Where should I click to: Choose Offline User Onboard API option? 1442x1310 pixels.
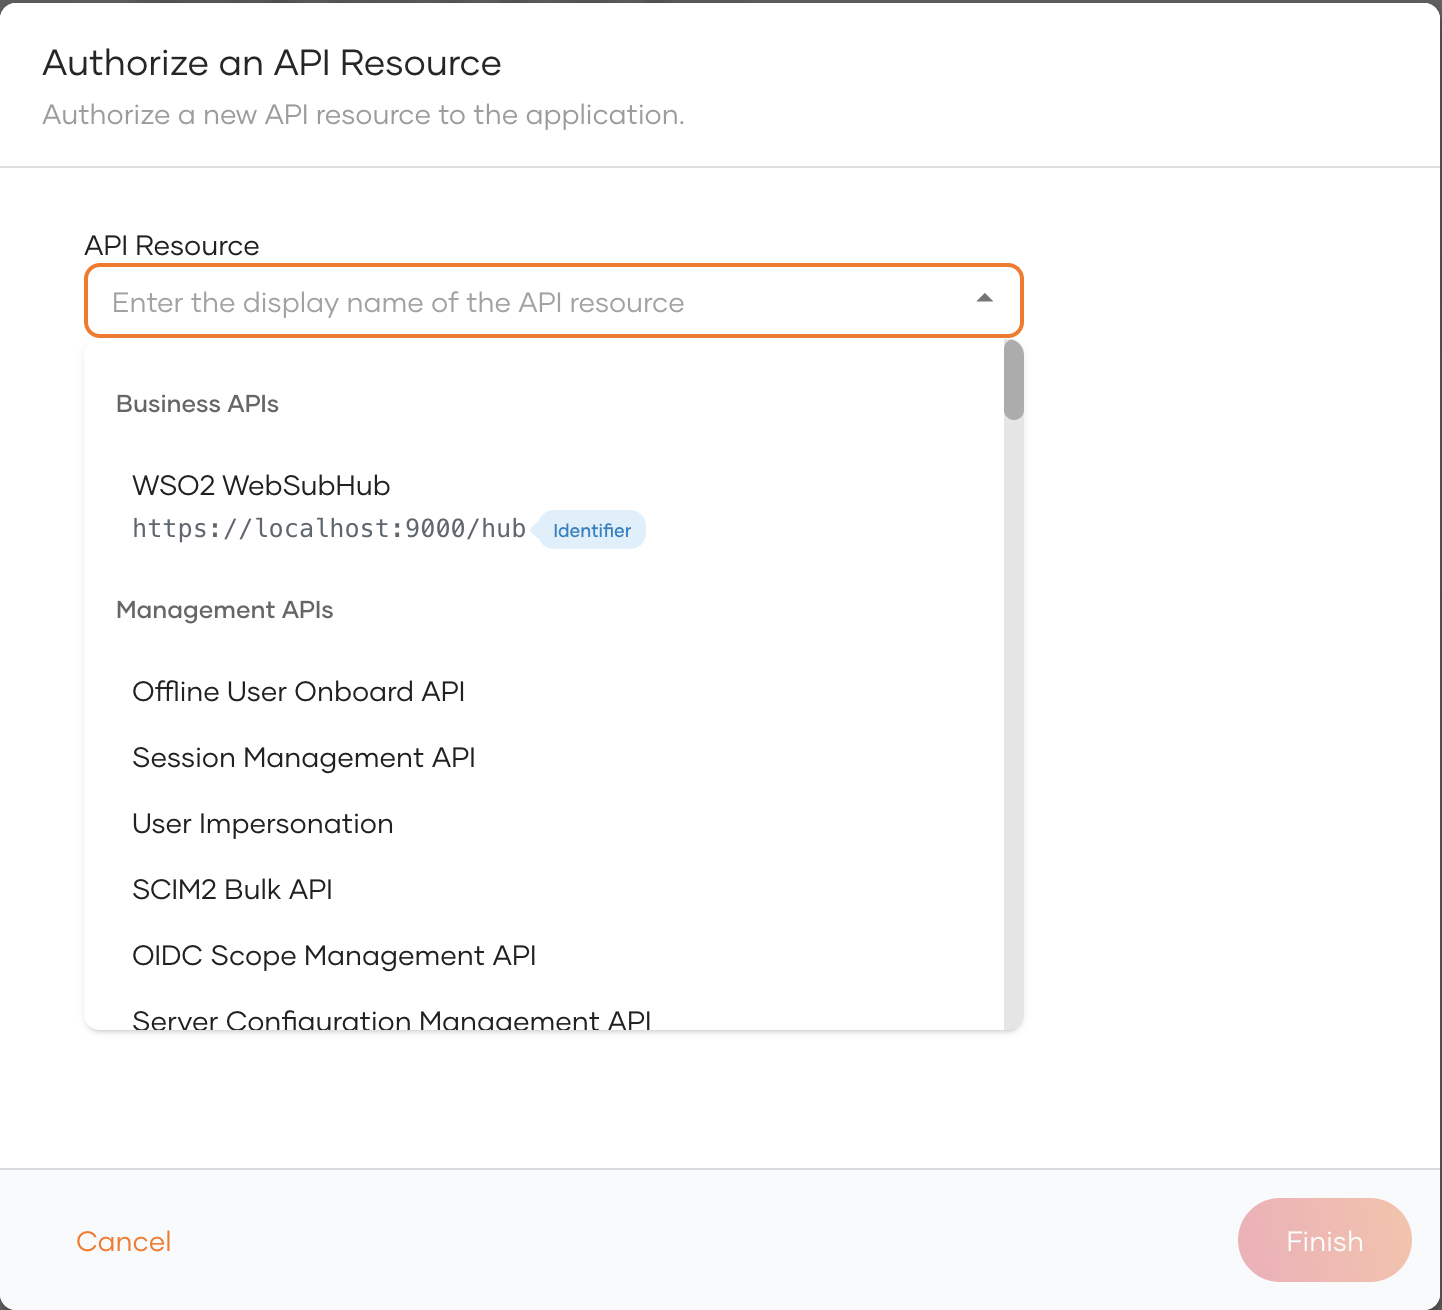(298, 692)
